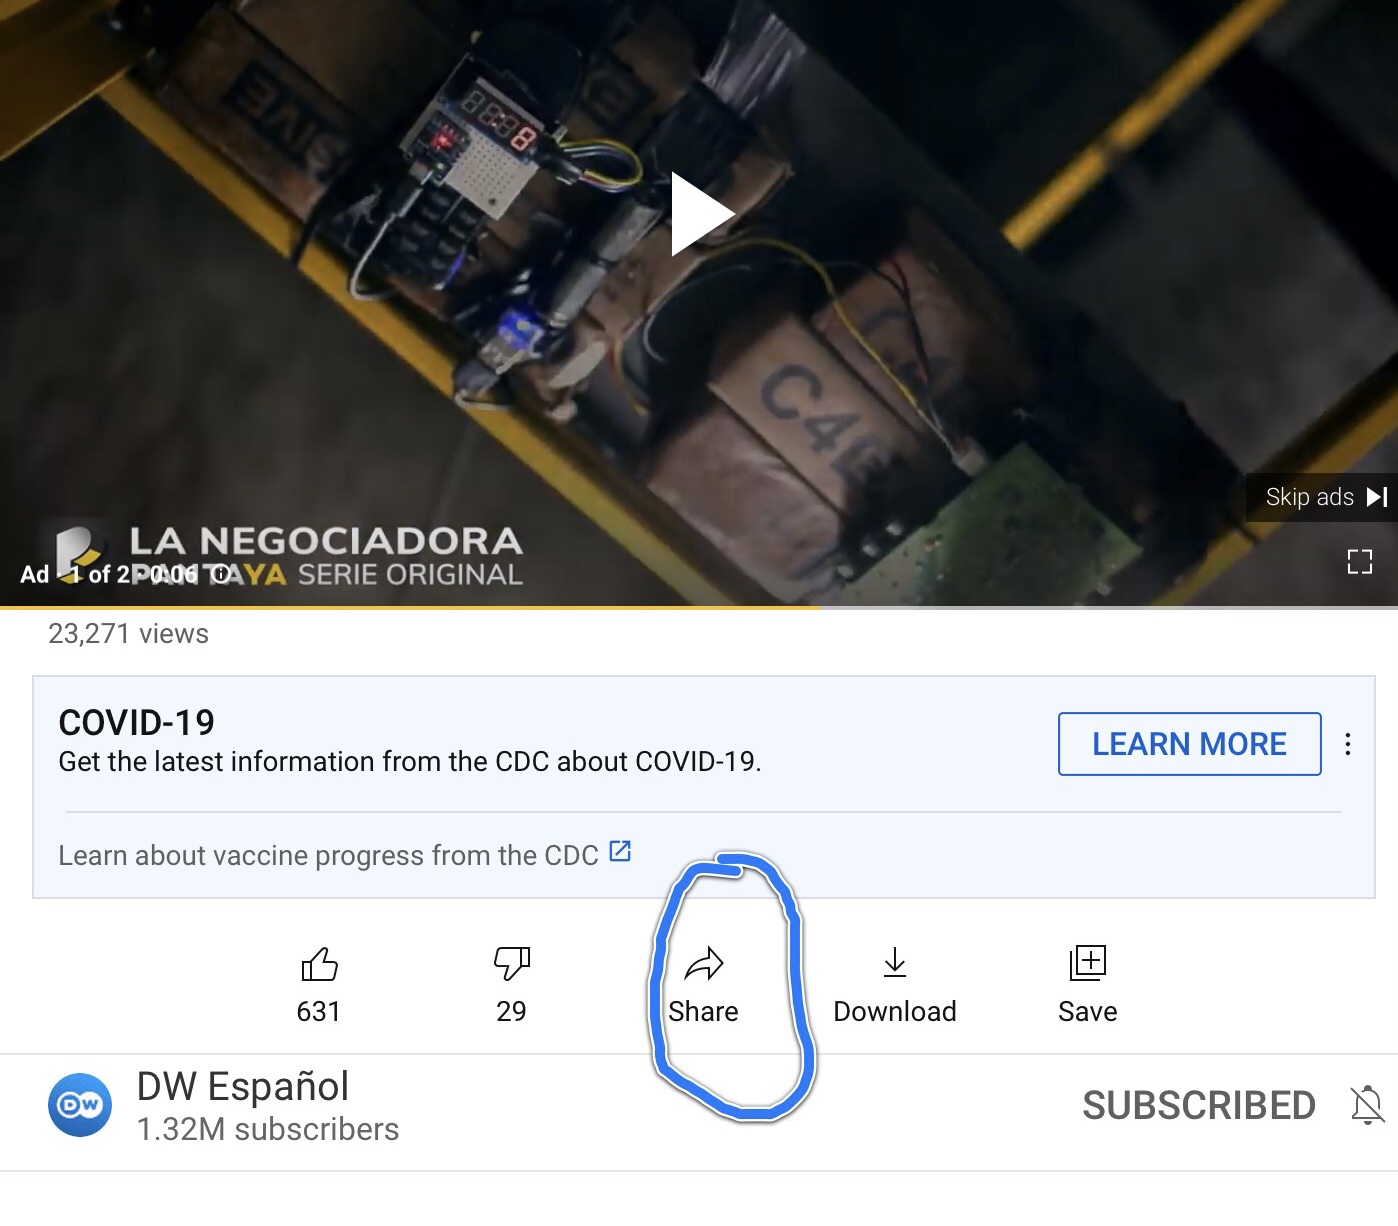Open the 'Learn about vaccine progress from the CDC' link
Viewport: 1398px width, 1226px height.
pos(328,856)
